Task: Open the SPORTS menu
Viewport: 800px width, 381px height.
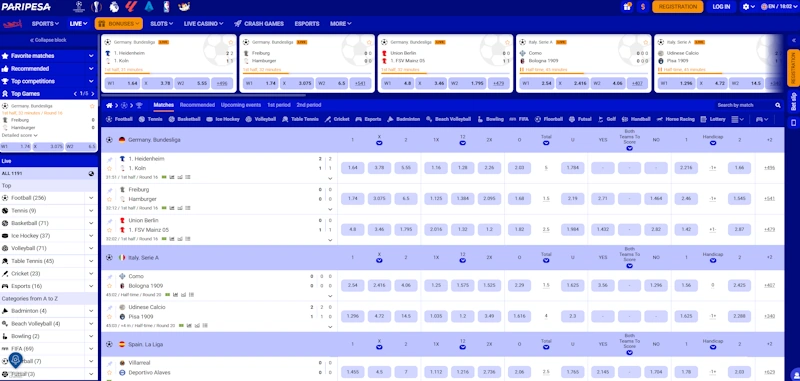Action: point(45,23)
